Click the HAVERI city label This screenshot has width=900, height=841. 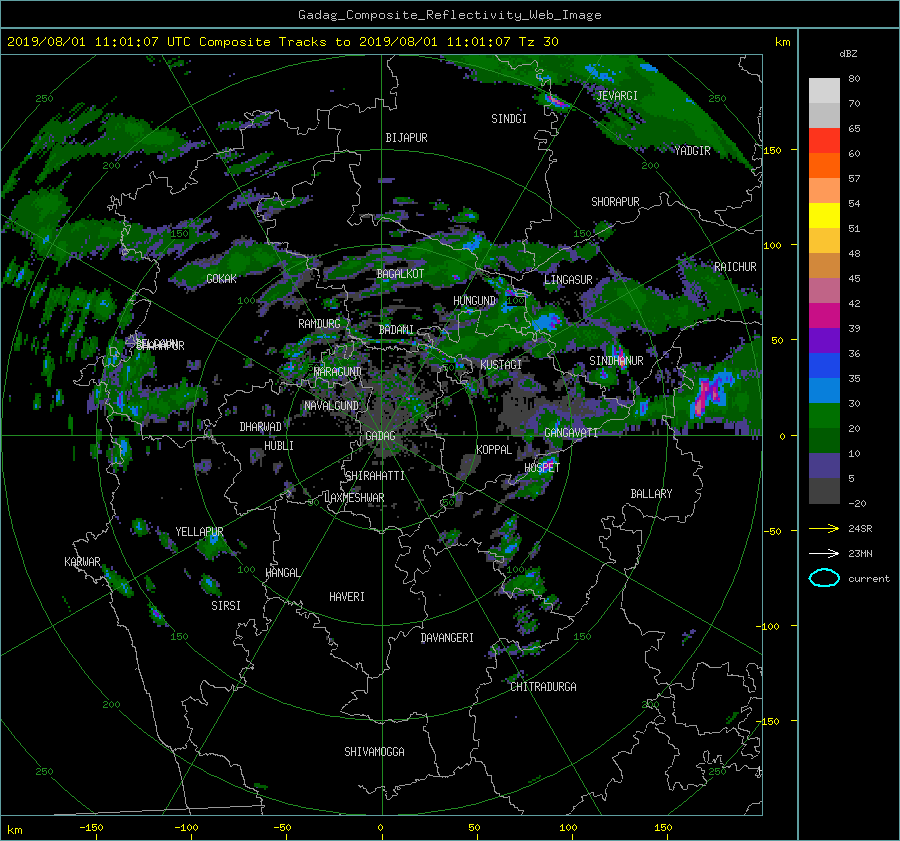tap(347, 597)
